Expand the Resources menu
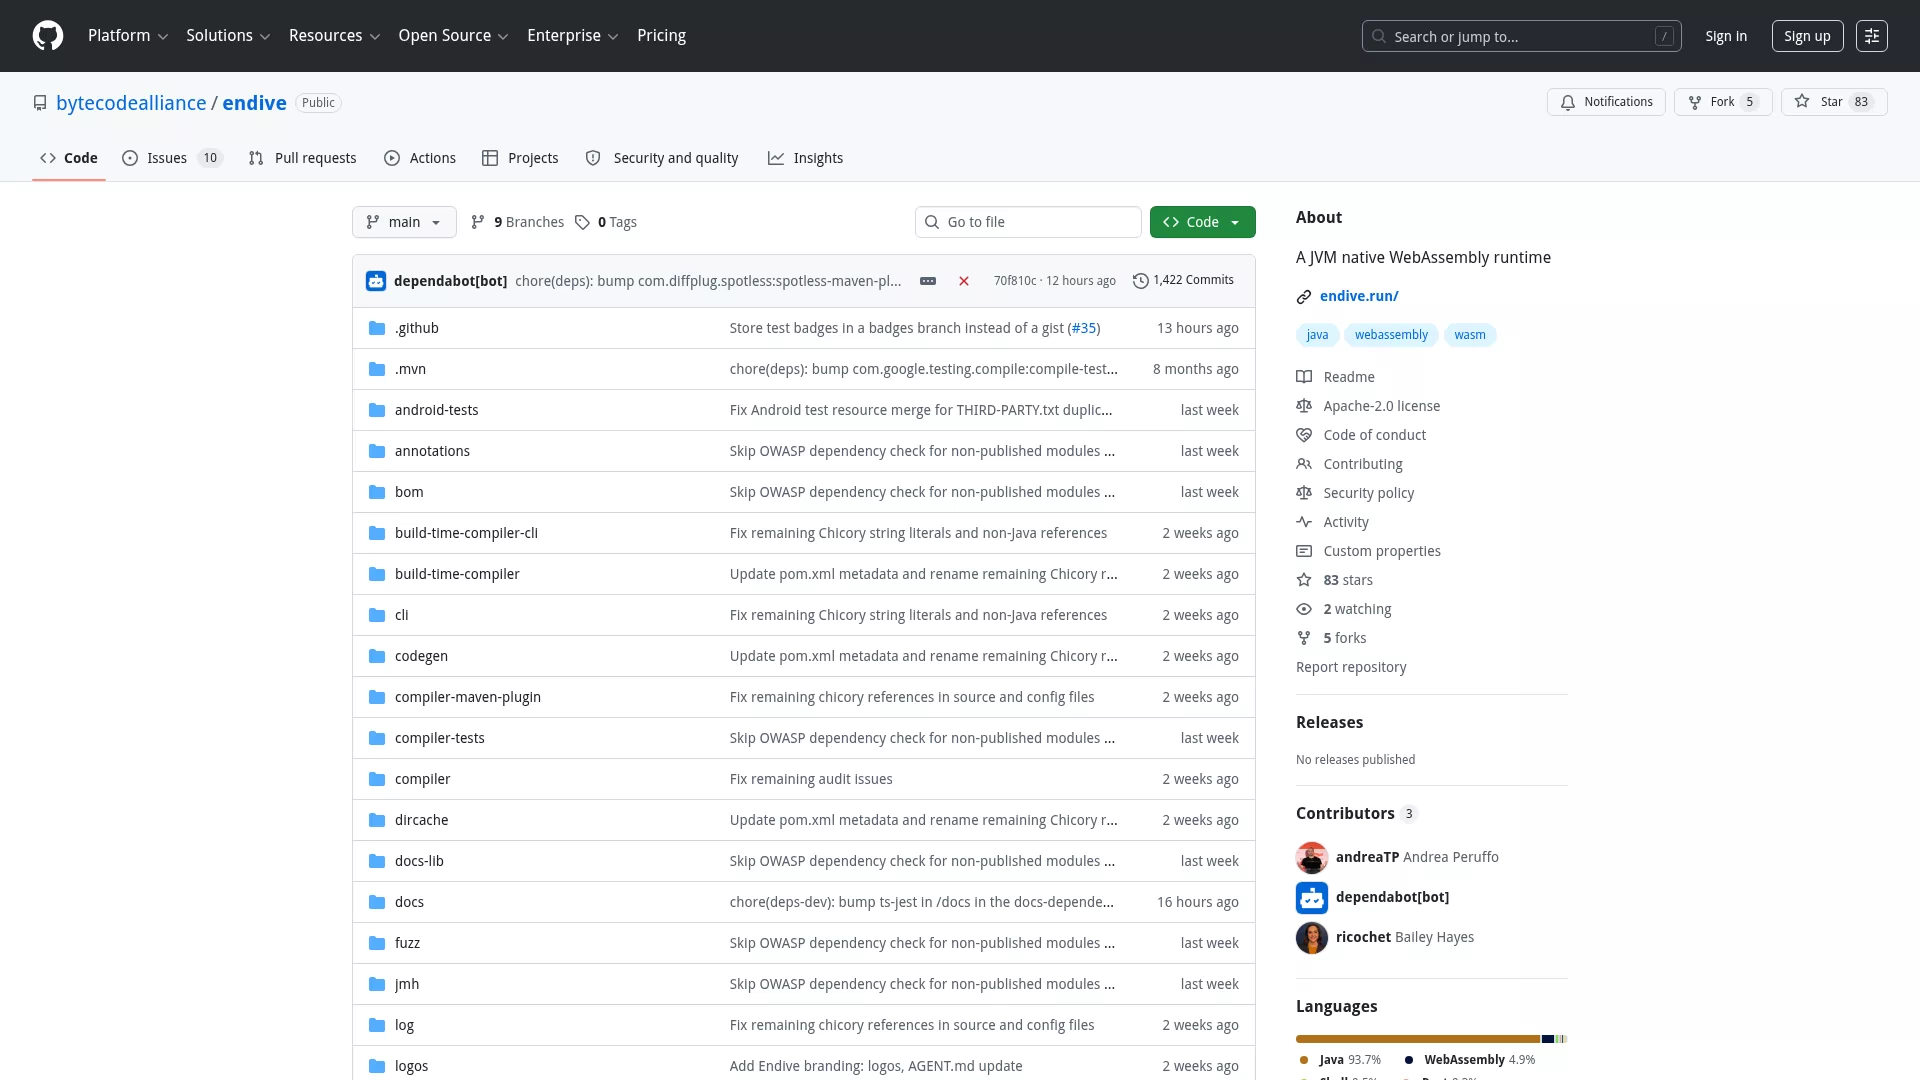The height and width of the screenshot is (1080, 1920). [334, 36]
